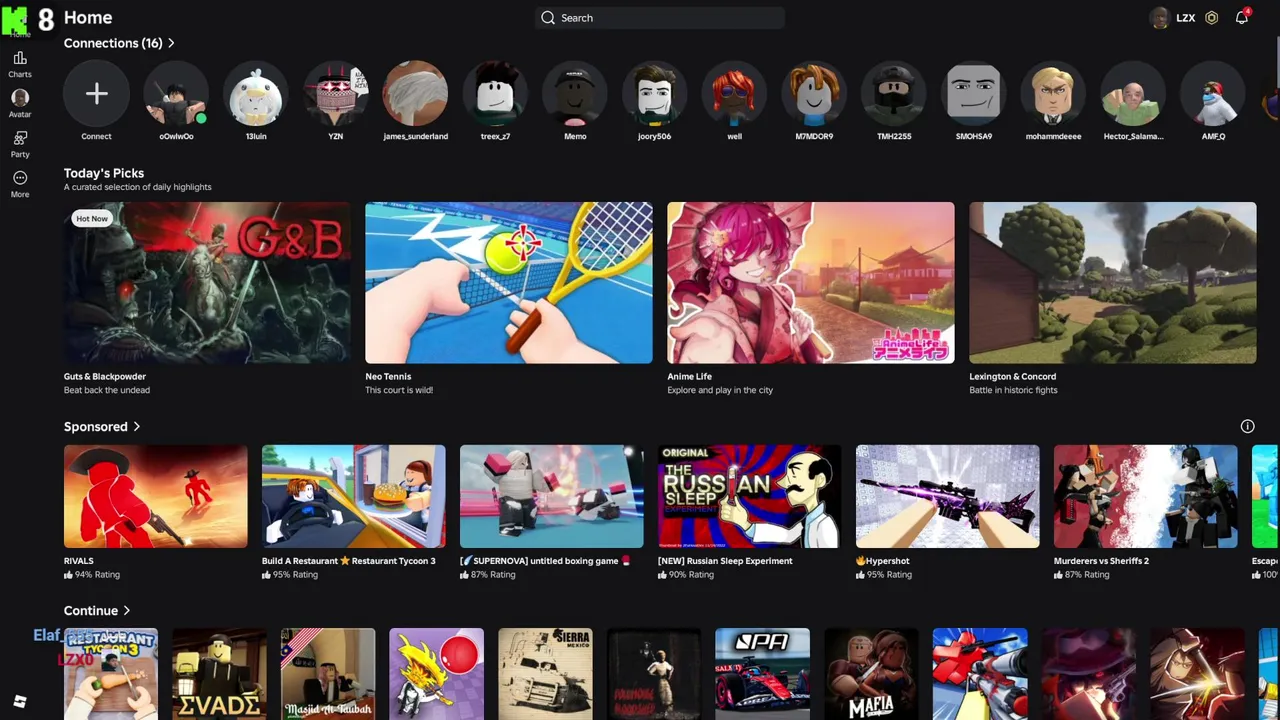Open the Lexington & Concord pick
Screen dimensions: 1280x720
tap(1113, 283)
